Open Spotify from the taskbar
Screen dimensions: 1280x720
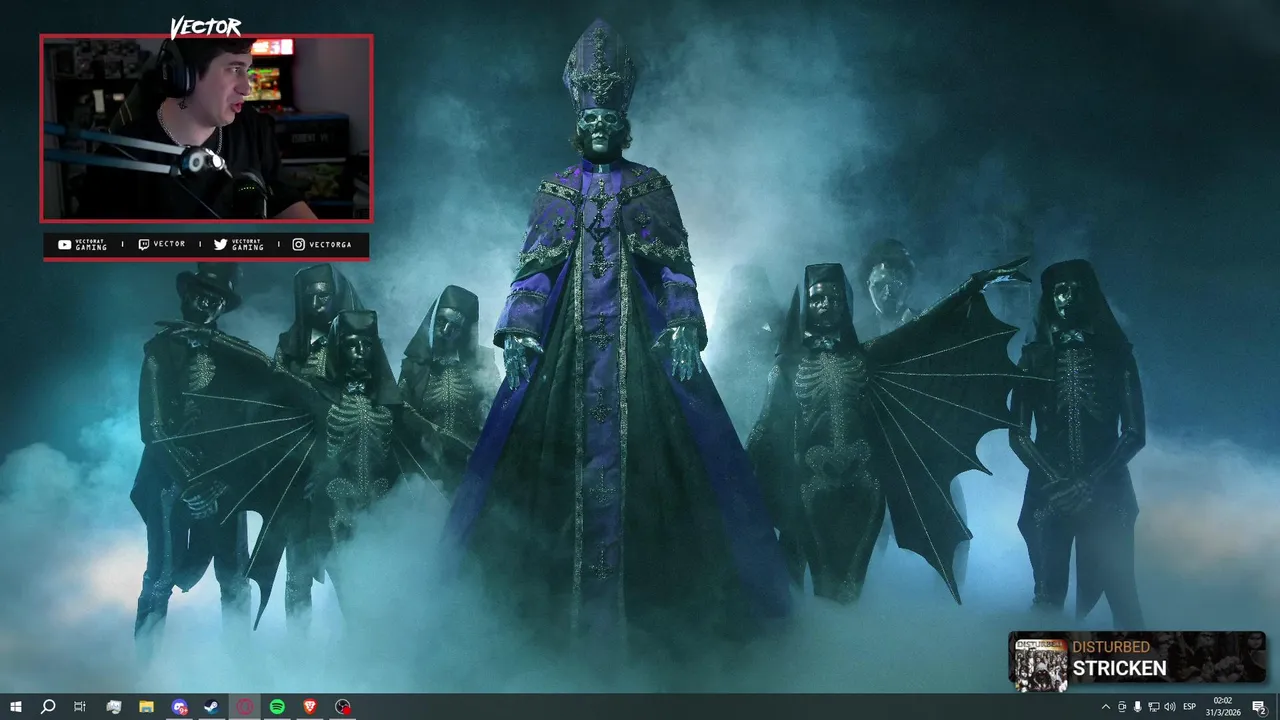click(277, 707)
